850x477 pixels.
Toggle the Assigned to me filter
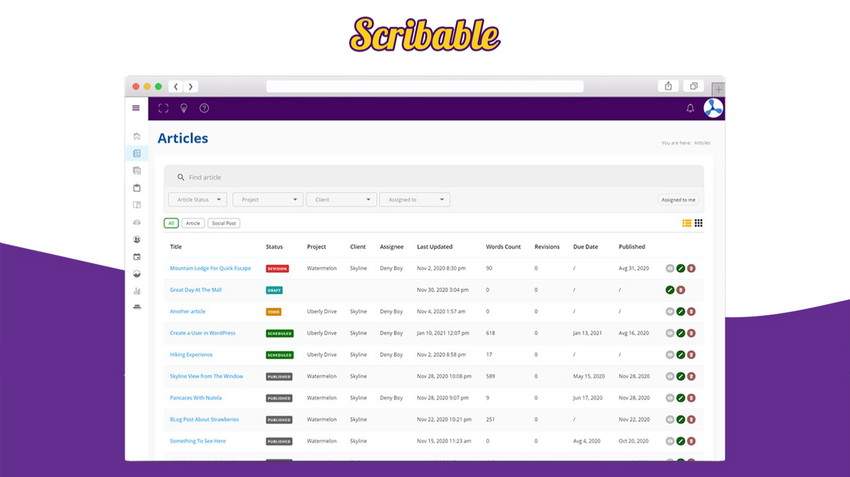[x=678, y=199]
